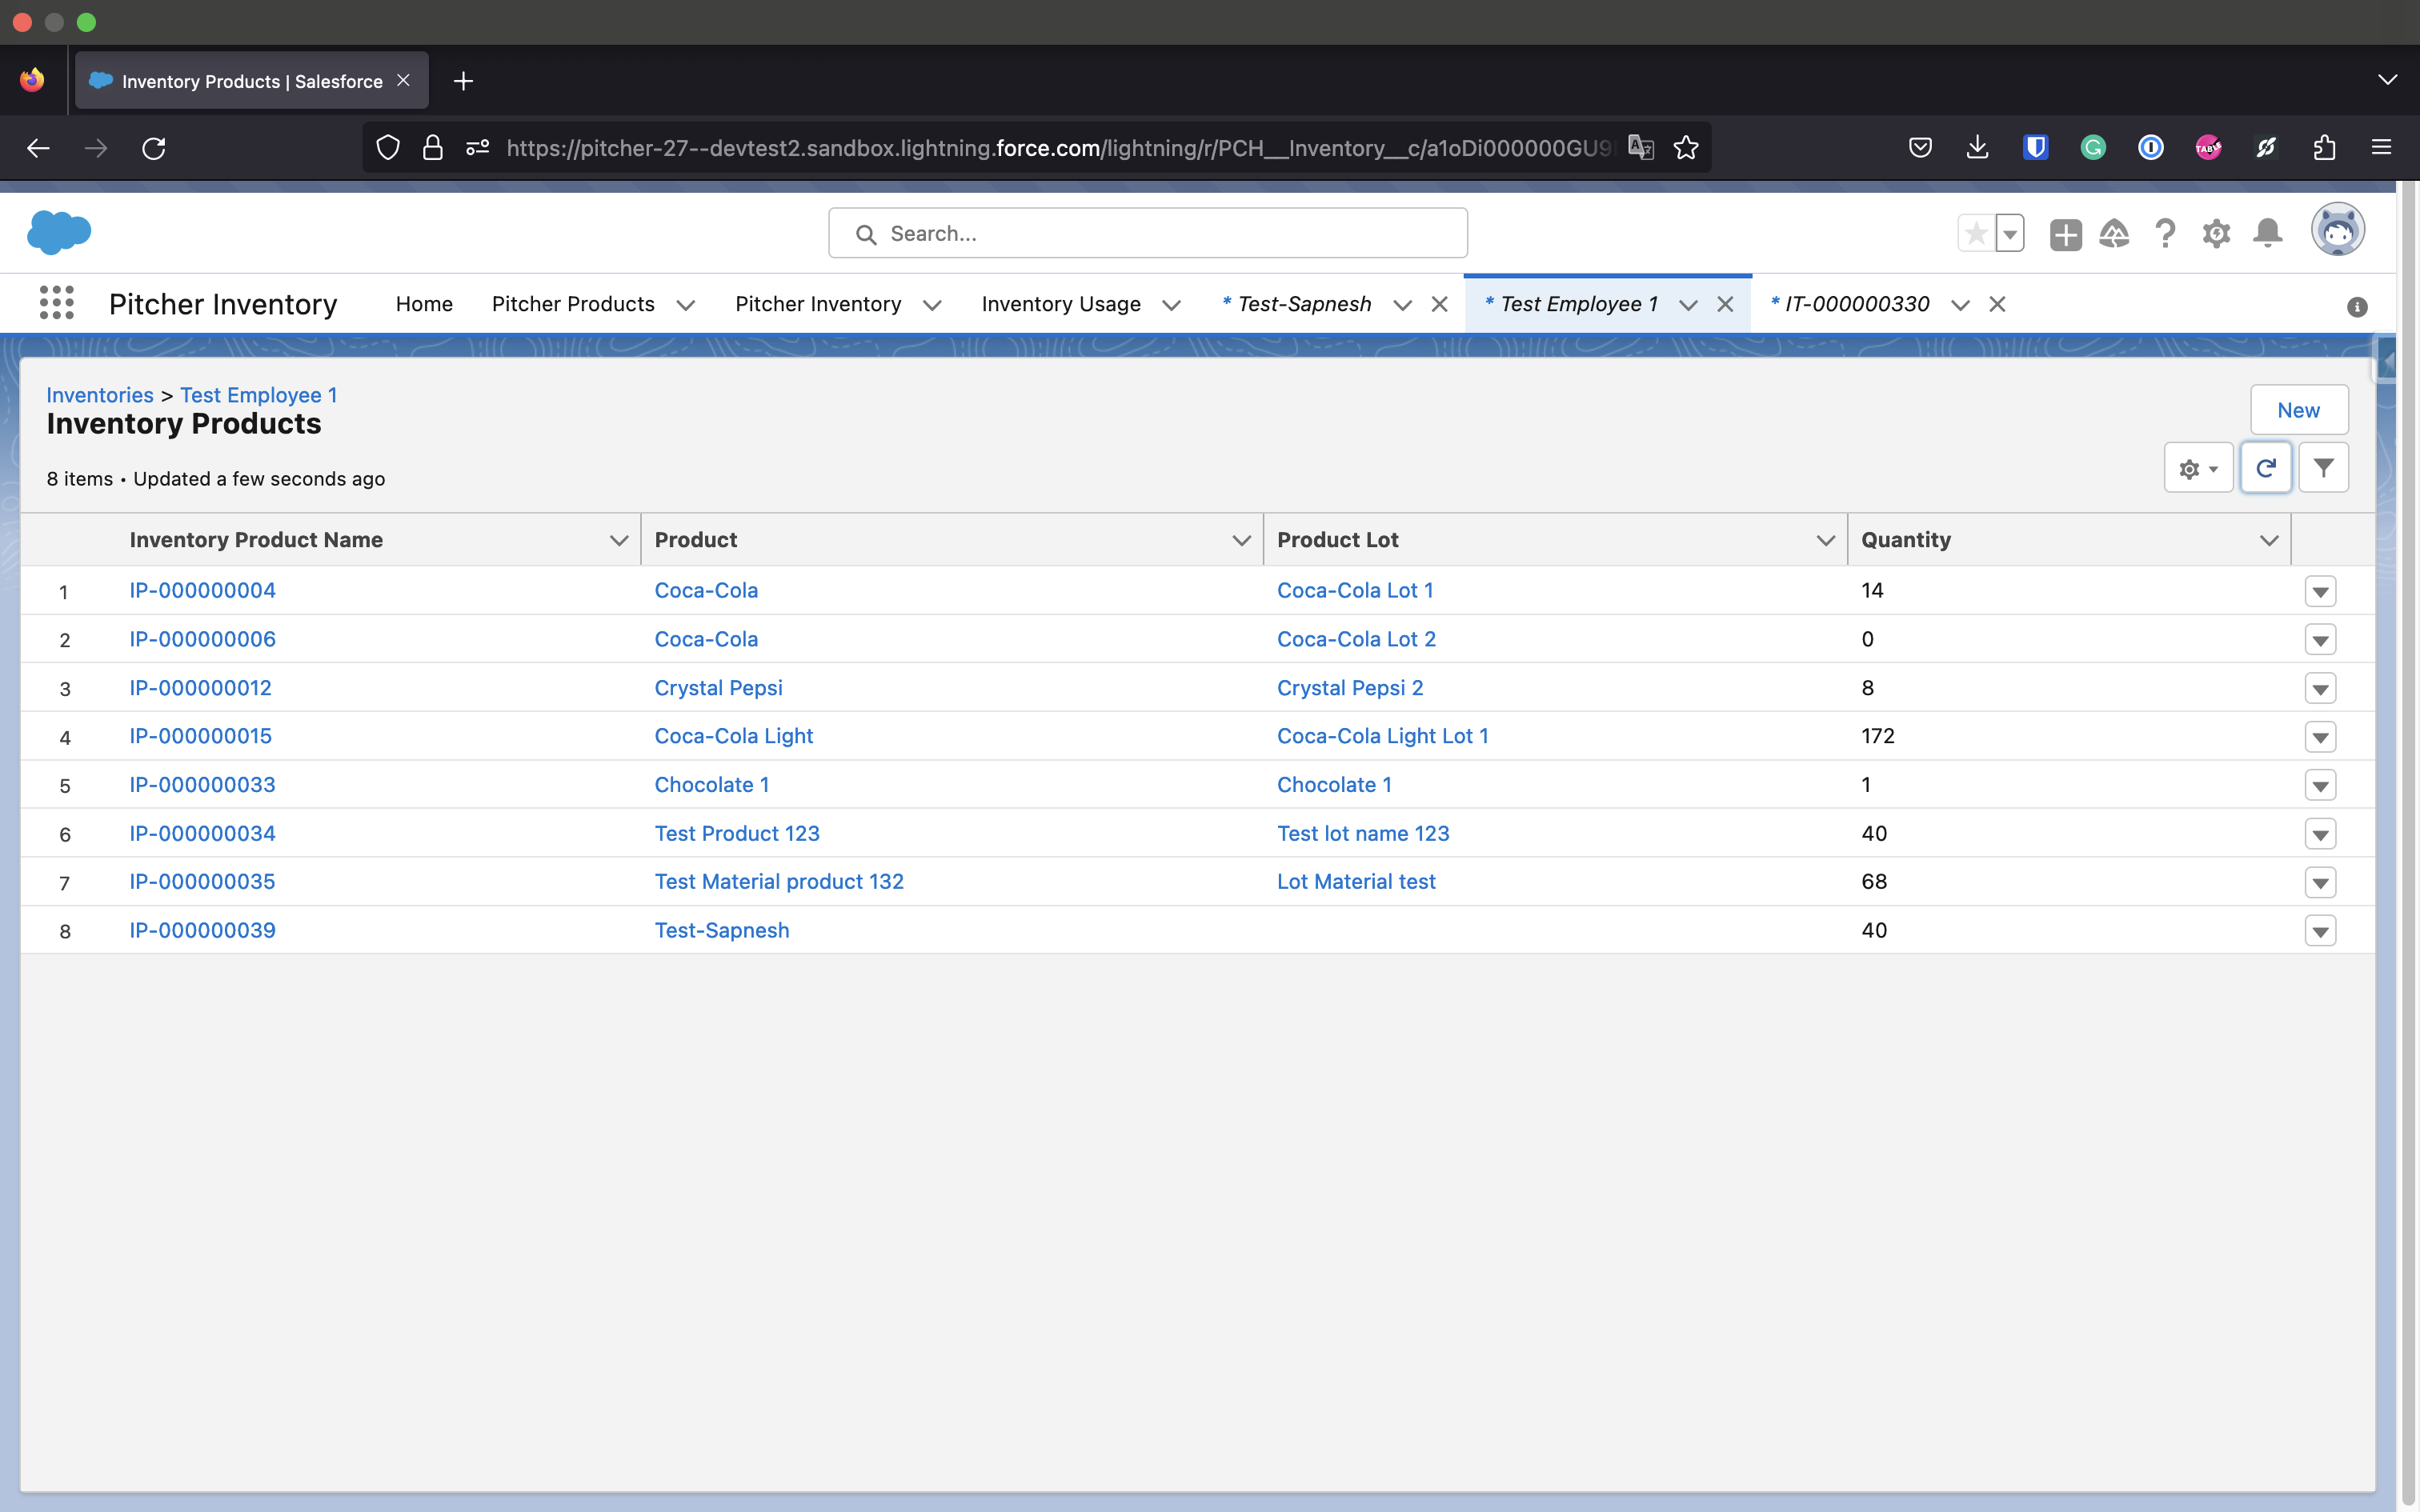
Task: Open Quantity column header menu
Action: [x=2268, y=541]
